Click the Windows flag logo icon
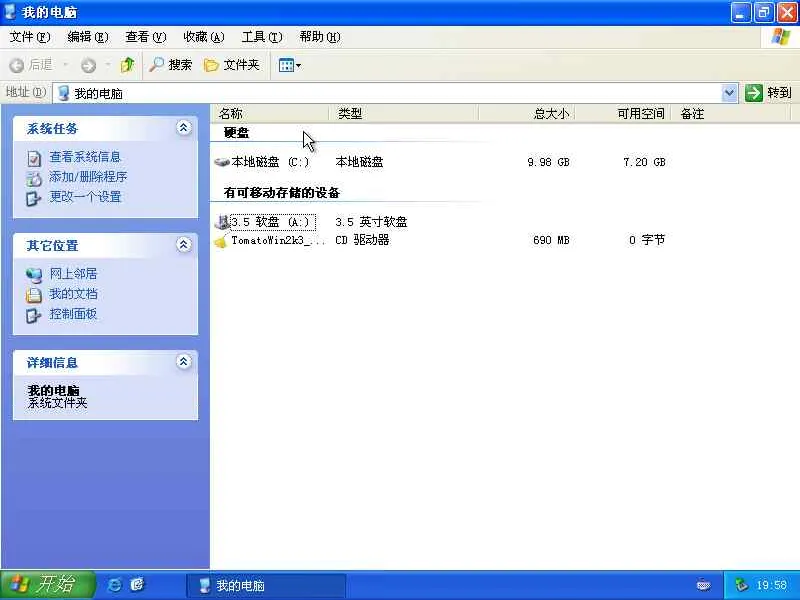 [x=780, y=37]
